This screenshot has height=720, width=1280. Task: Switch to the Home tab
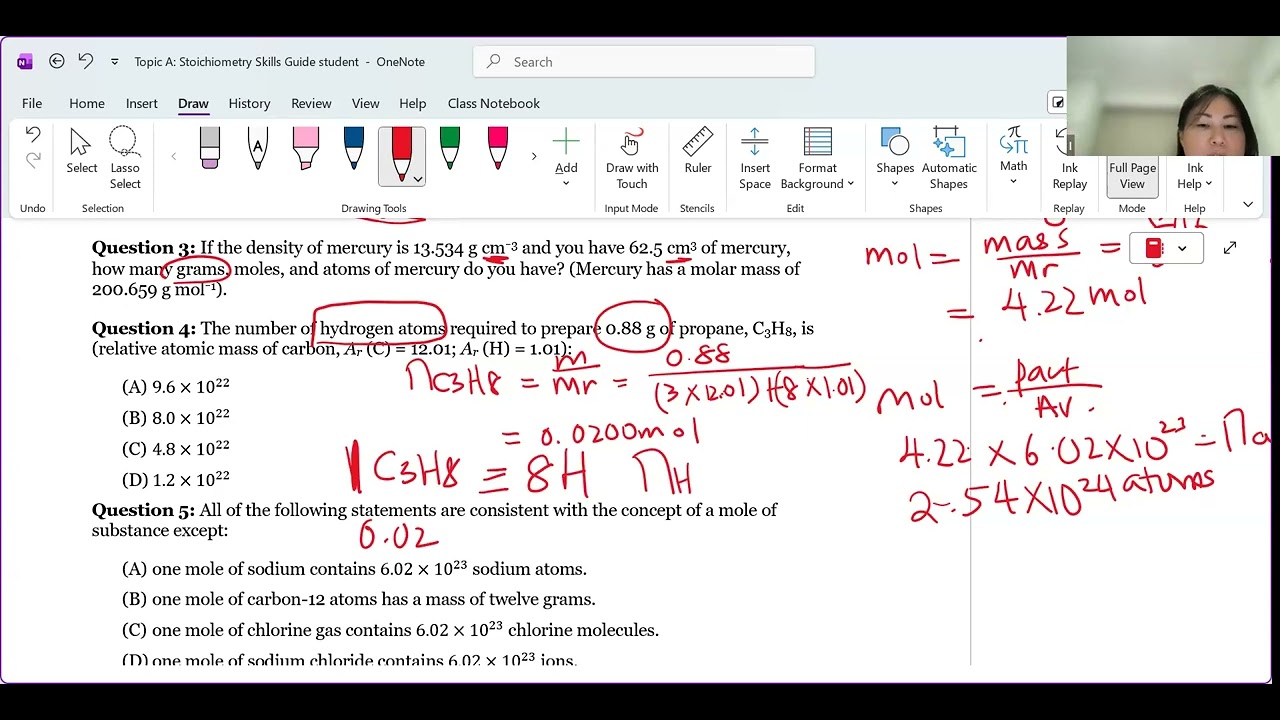click(x=87, y=103)
